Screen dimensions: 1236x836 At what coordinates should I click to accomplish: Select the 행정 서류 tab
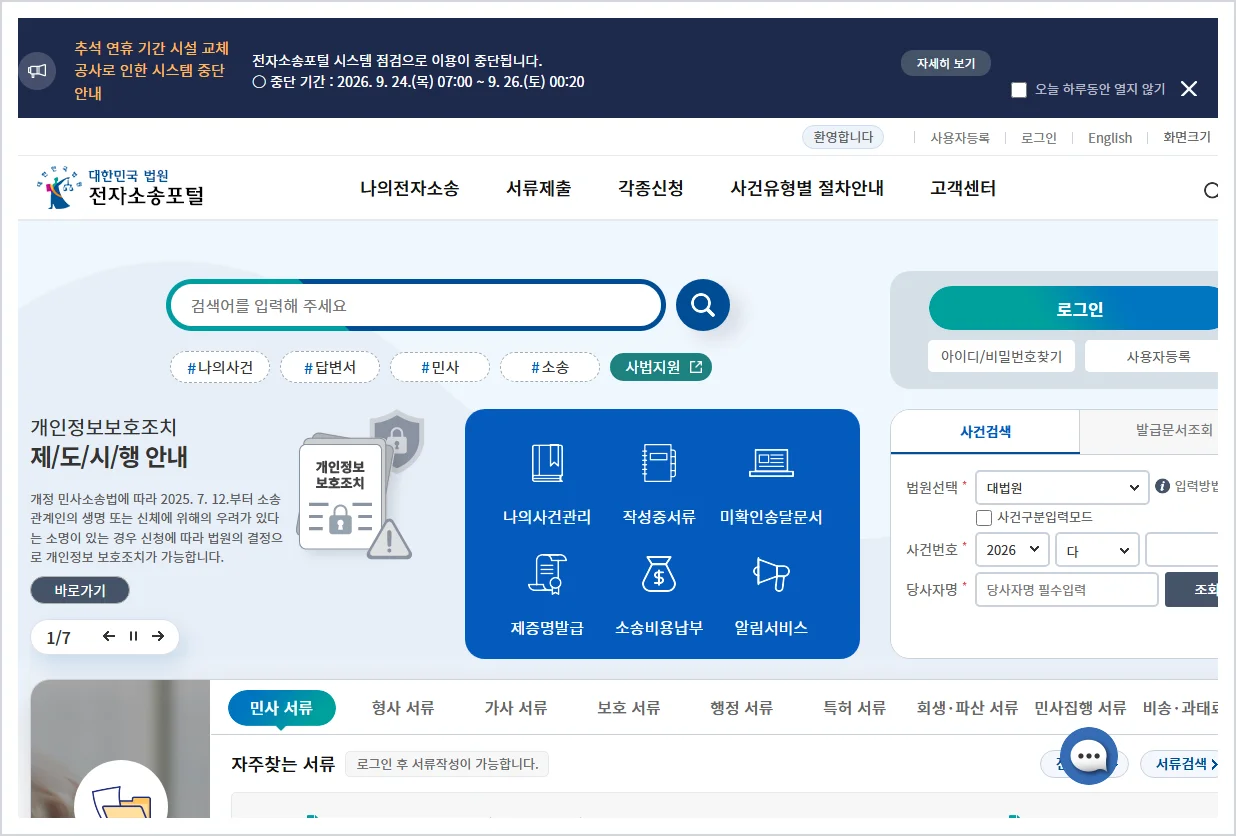click(x=742, y=708)
